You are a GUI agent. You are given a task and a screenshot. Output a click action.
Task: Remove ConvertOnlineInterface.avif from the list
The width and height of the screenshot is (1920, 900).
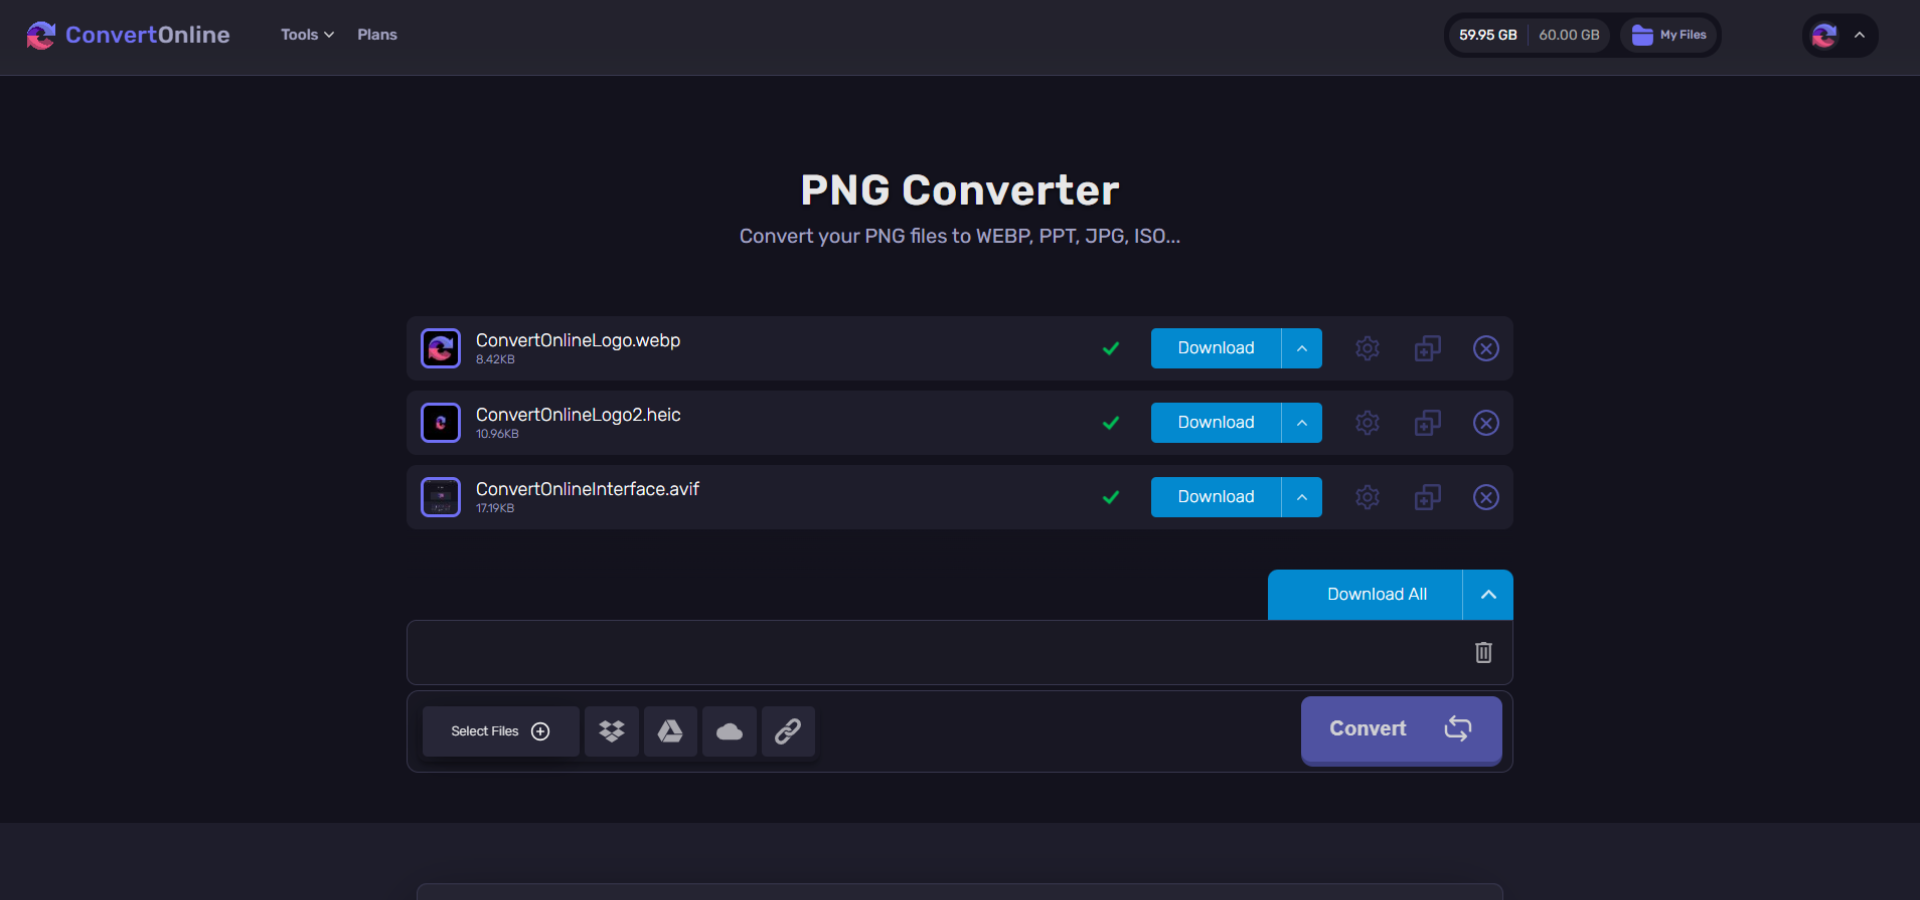(x=1486, y=497)
